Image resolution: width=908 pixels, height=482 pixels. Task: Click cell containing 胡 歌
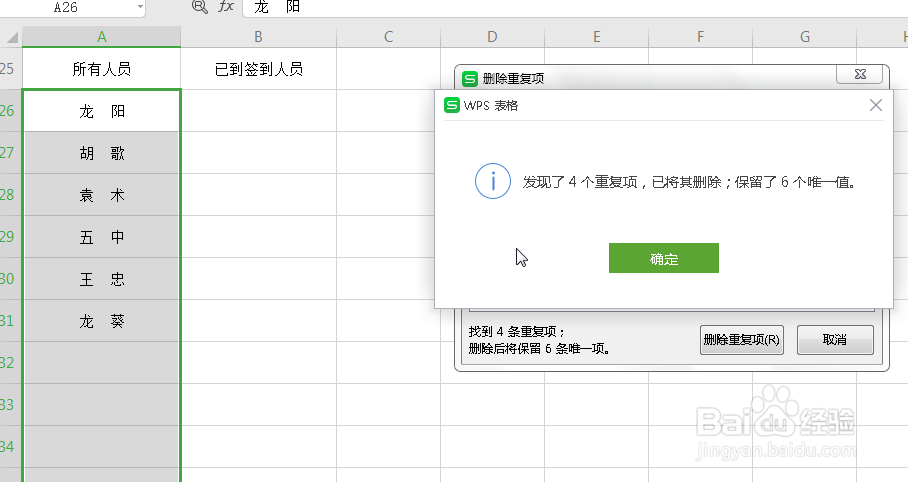(x=101, y=153)
